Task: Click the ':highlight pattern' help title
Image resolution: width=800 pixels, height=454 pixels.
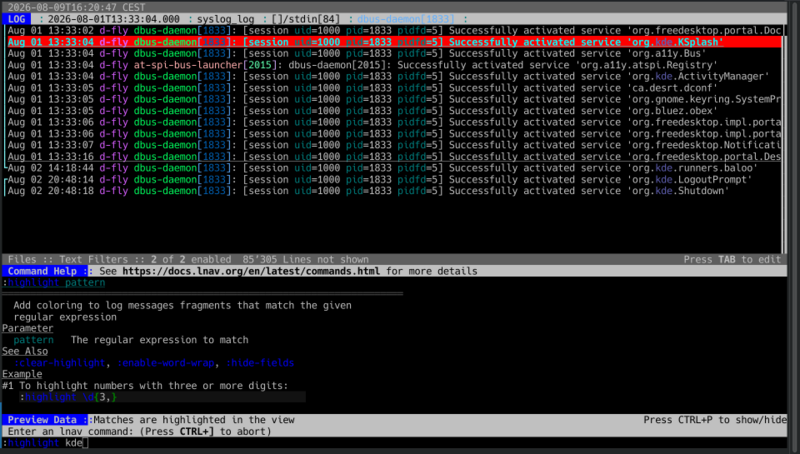Action: tap(54, 283)
